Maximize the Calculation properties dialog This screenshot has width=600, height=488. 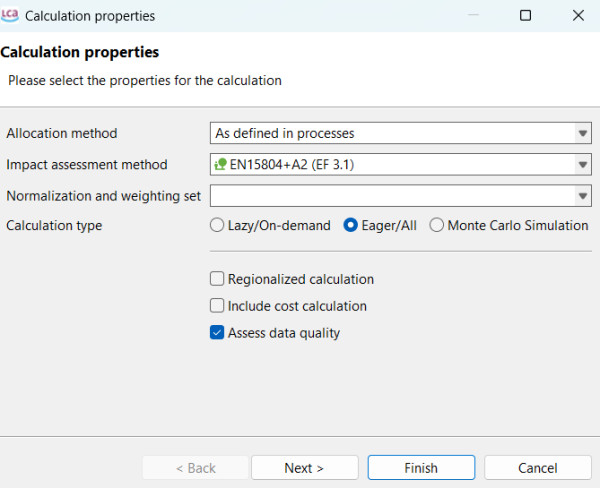point(526,16)
